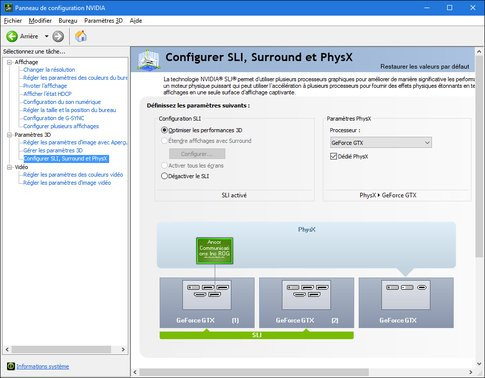This screenshot has height=378, width=485.
Task: Select Désactiver le SLI radio button
Action: point(164,176)
